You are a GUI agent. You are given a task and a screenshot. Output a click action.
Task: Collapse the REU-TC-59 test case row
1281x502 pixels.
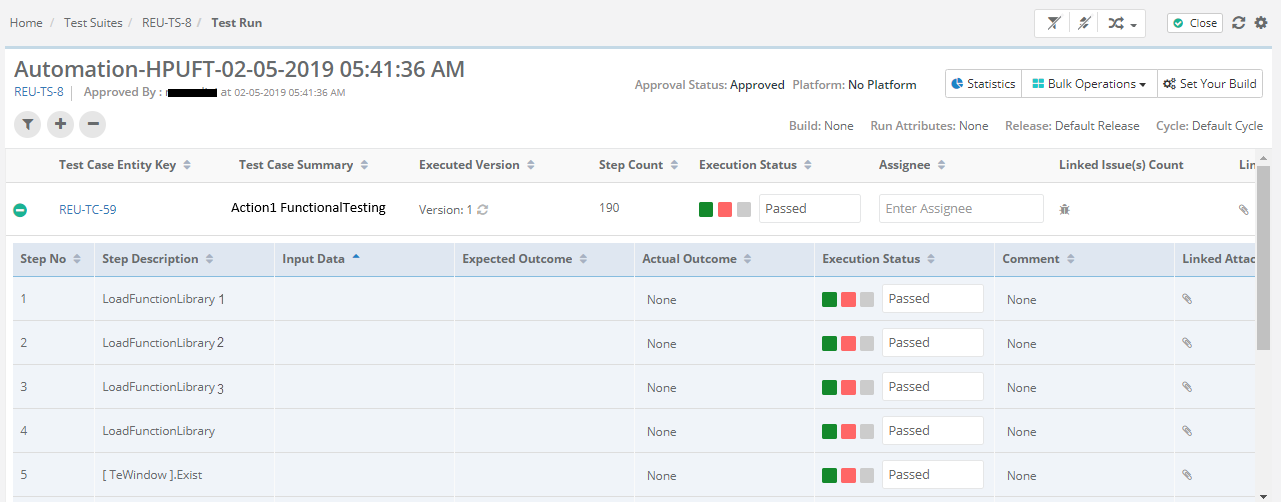pos(20,210)
